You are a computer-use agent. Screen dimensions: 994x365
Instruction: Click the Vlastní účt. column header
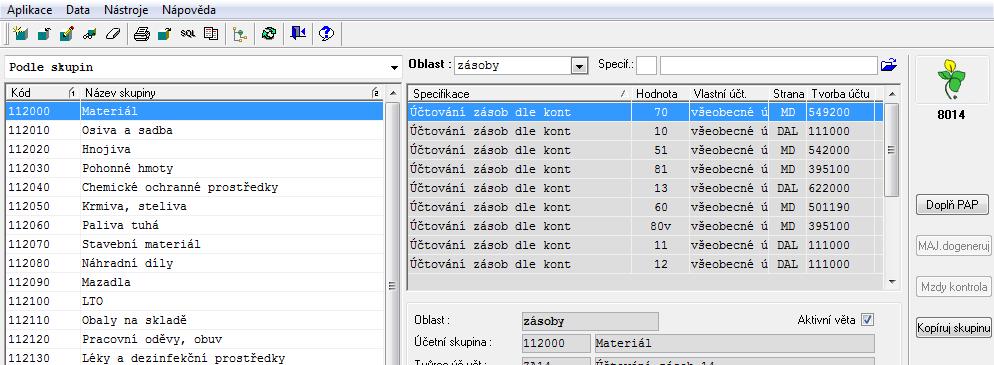click(729, 94)
